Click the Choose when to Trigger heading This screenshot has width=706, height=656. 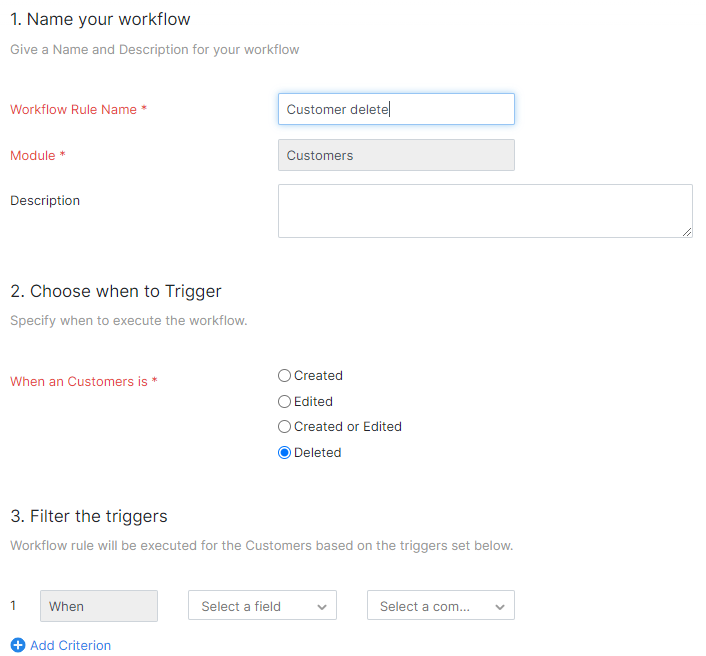[x=115, y=291]
